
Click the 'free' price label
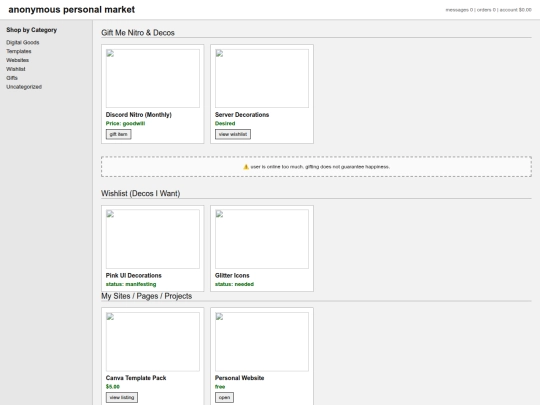[x=220, y=387]
